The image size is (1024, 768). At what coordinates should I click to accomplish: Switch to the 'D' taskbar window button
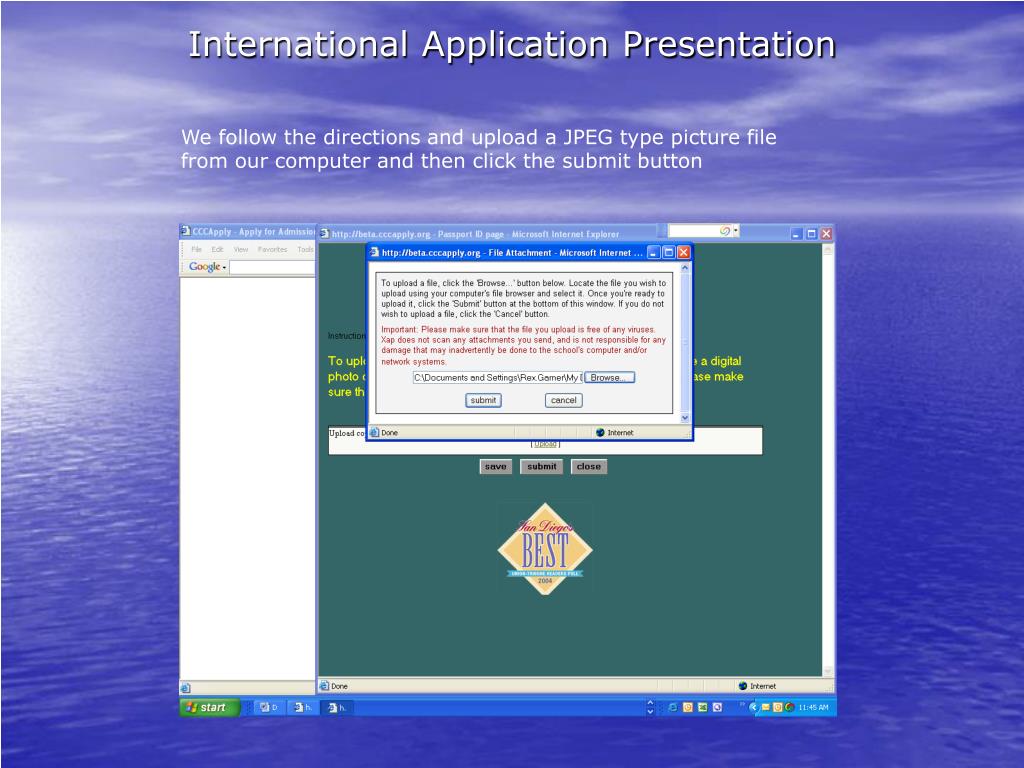(269, 707)
